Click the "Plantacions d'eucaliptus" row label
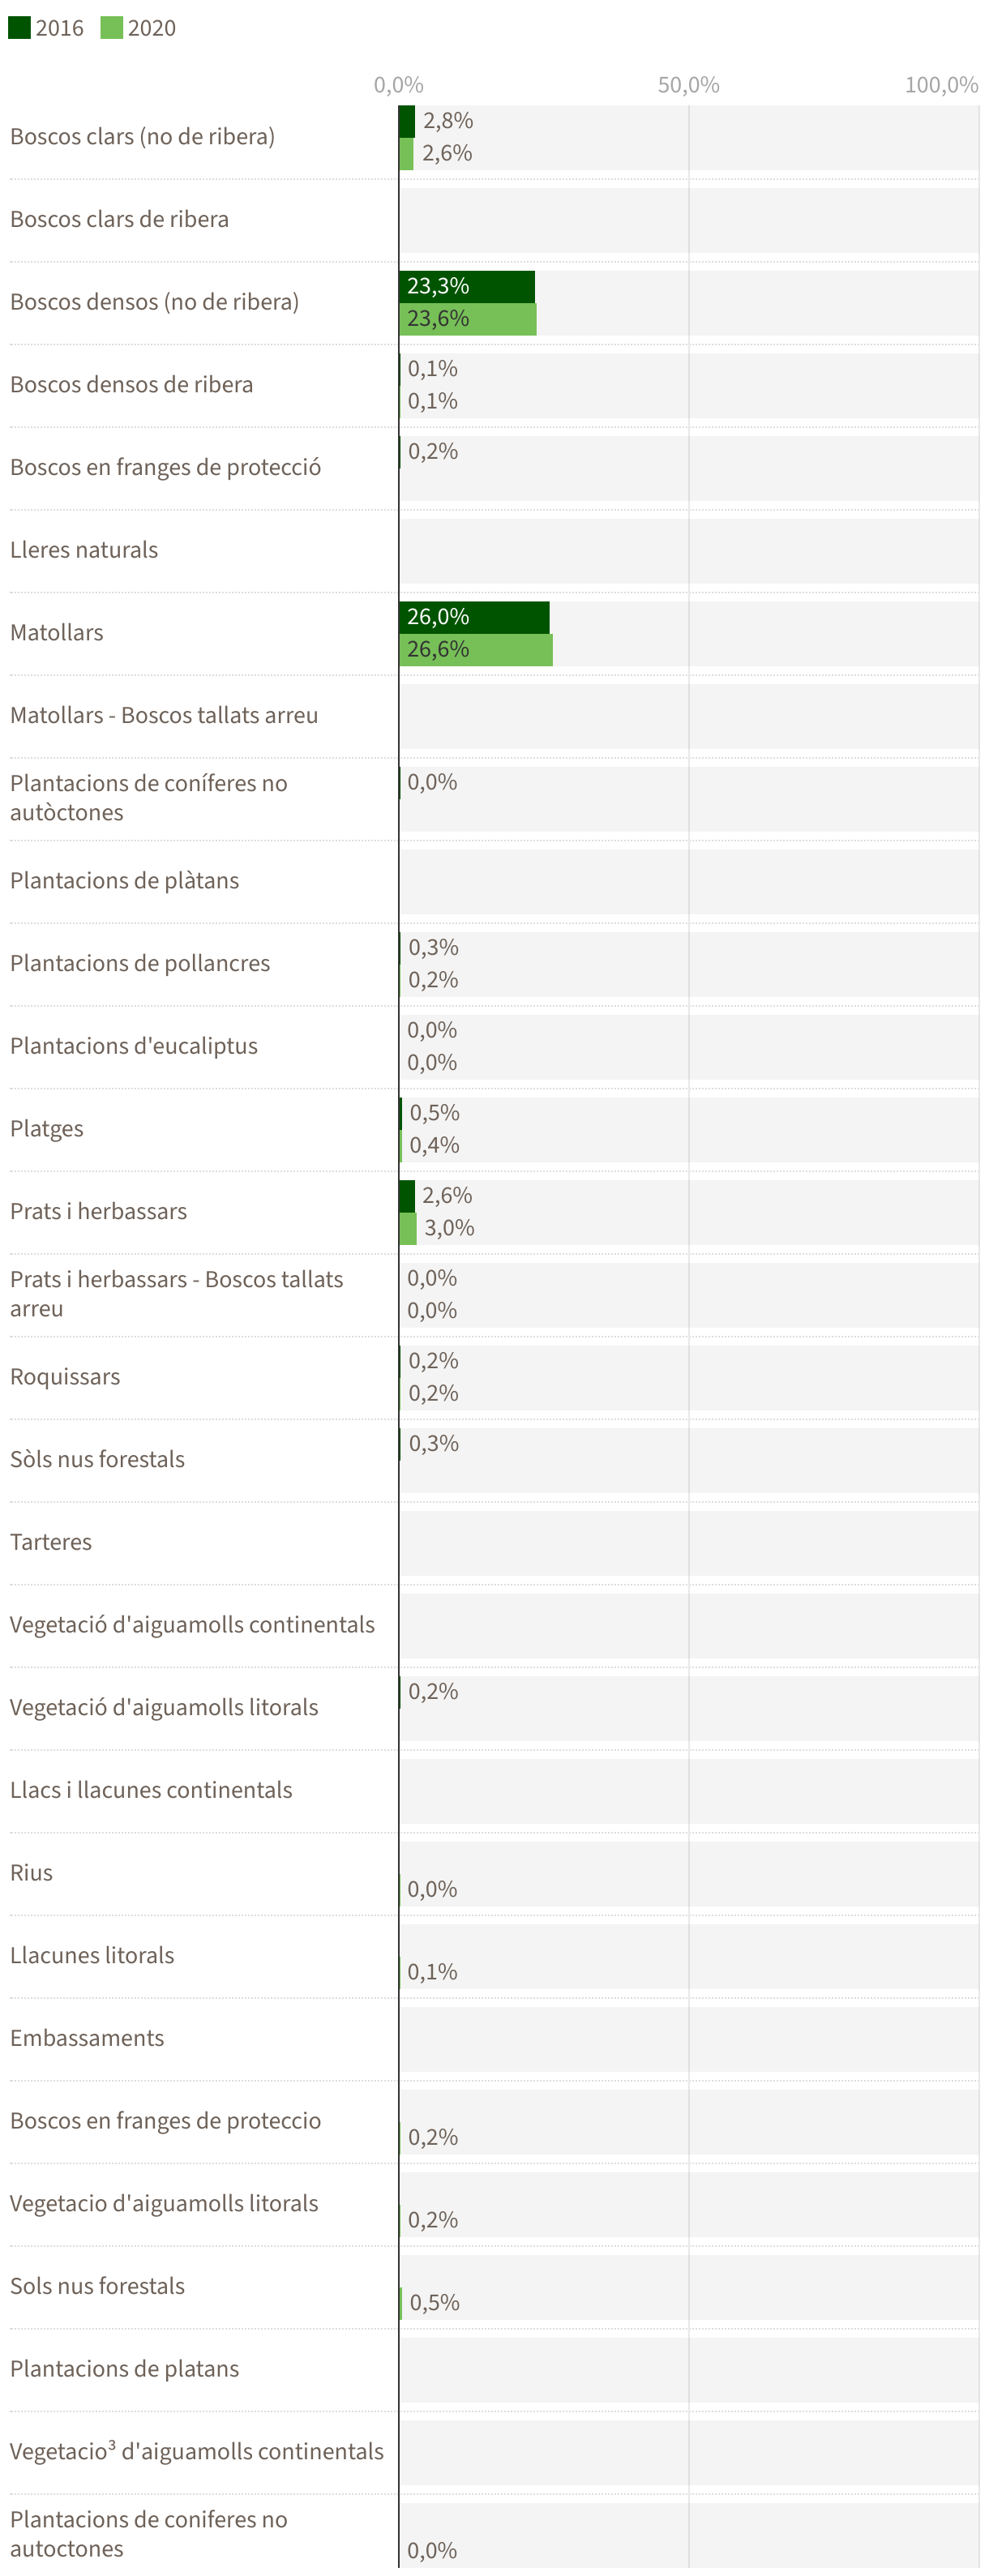 (134, 1046)
